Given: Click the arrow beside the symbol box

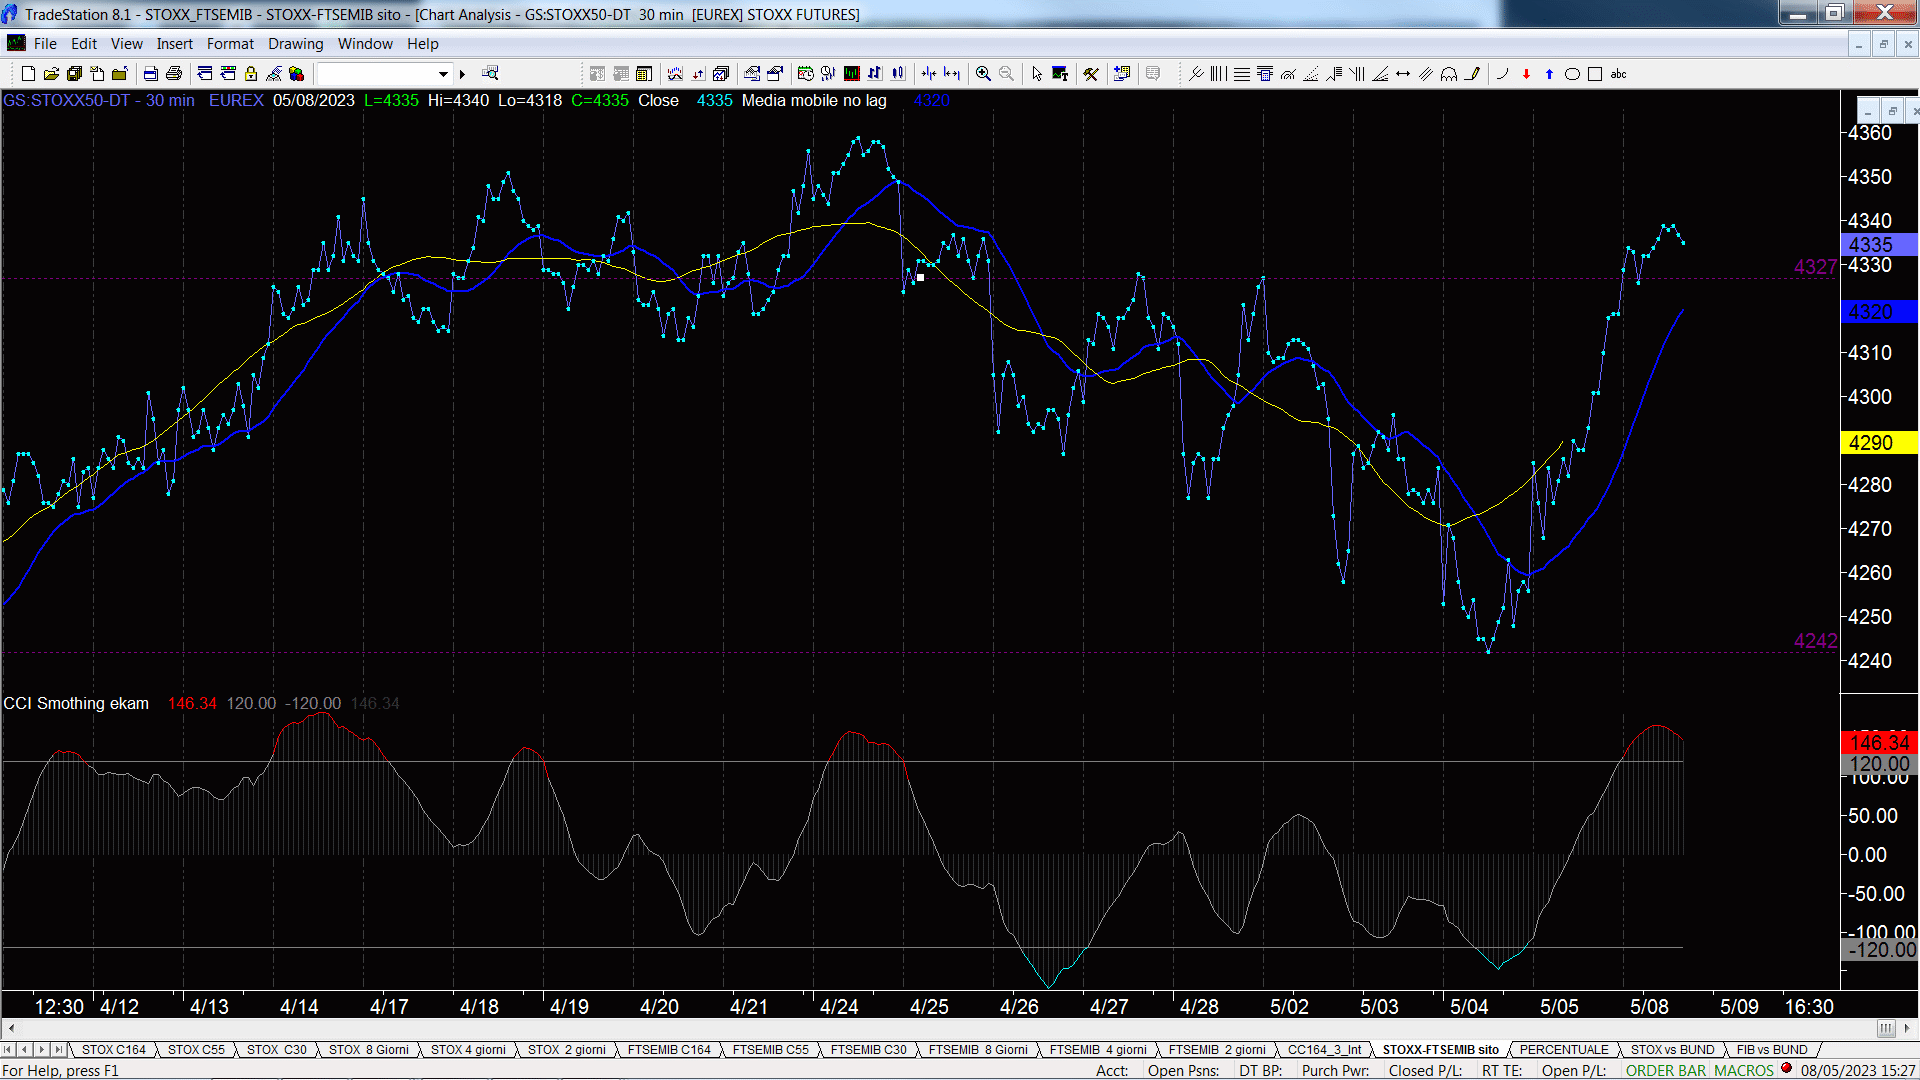Looking at the screenshot, I should point(462,74).
